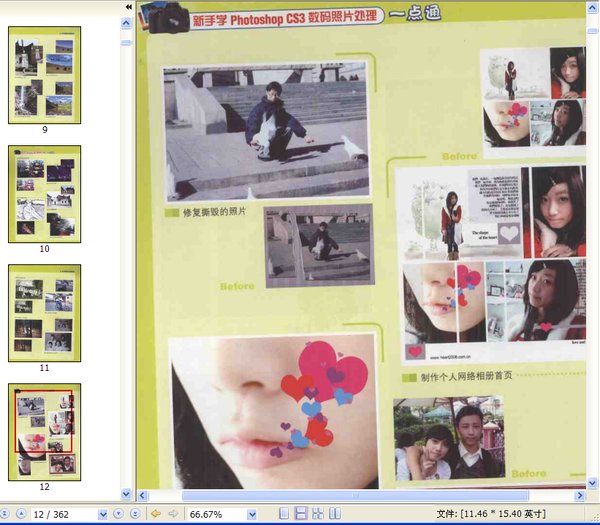Open page 10 thumbnail

(45, 194)
